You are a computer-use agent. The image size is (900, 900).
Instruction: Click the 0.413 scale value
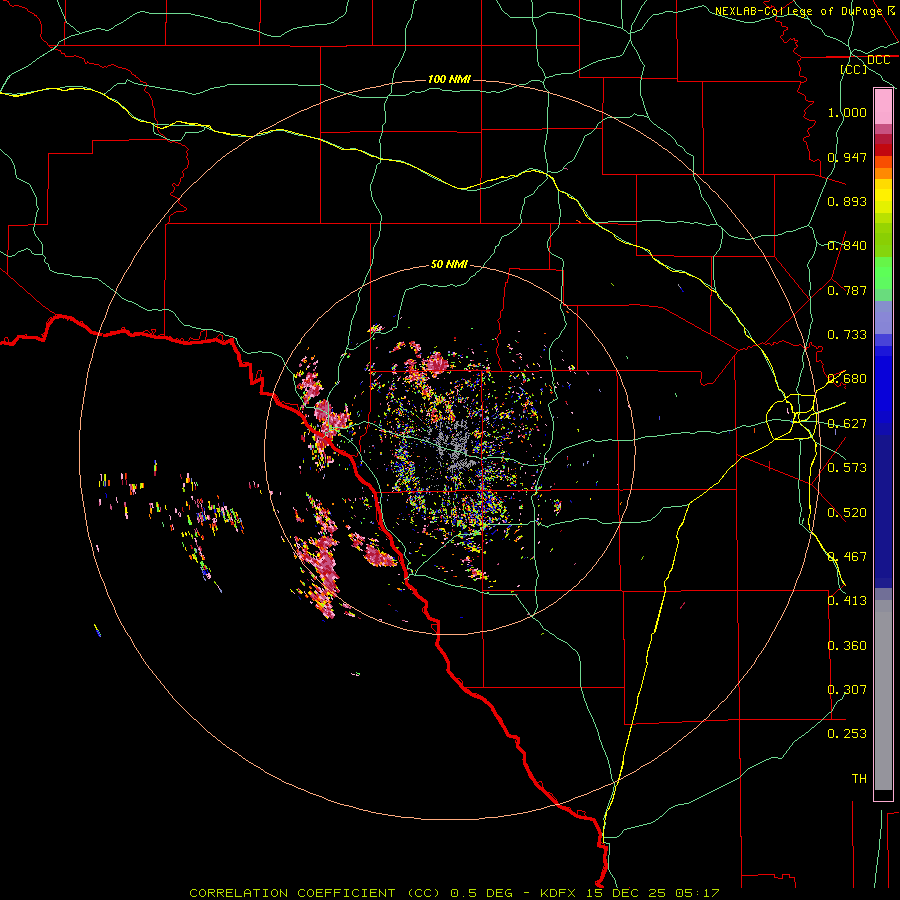847,601
